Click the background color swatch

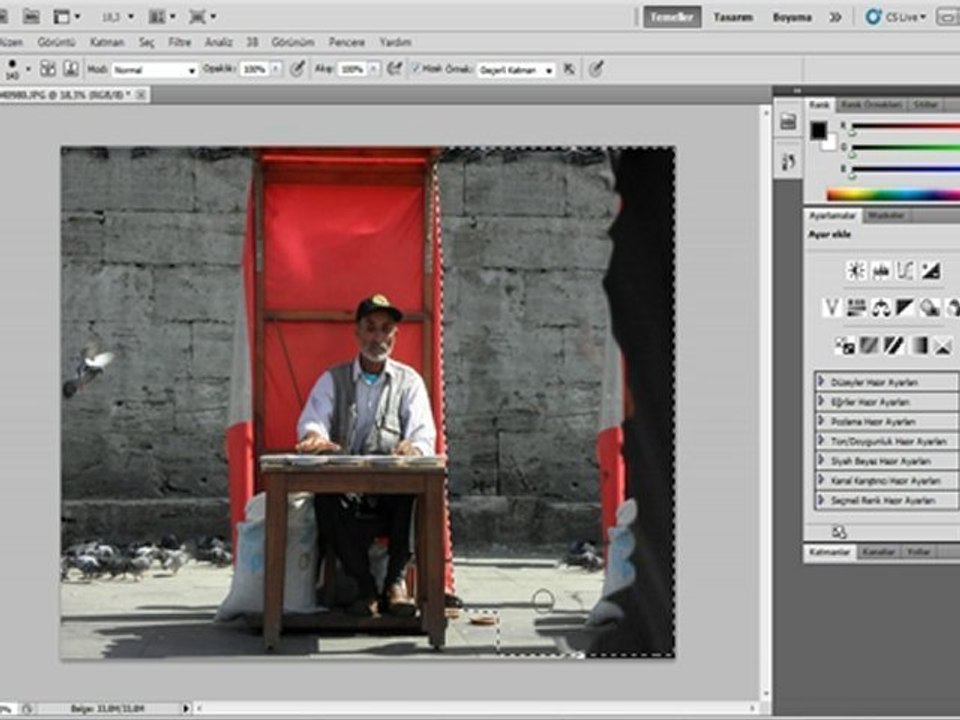pos(830,144)
